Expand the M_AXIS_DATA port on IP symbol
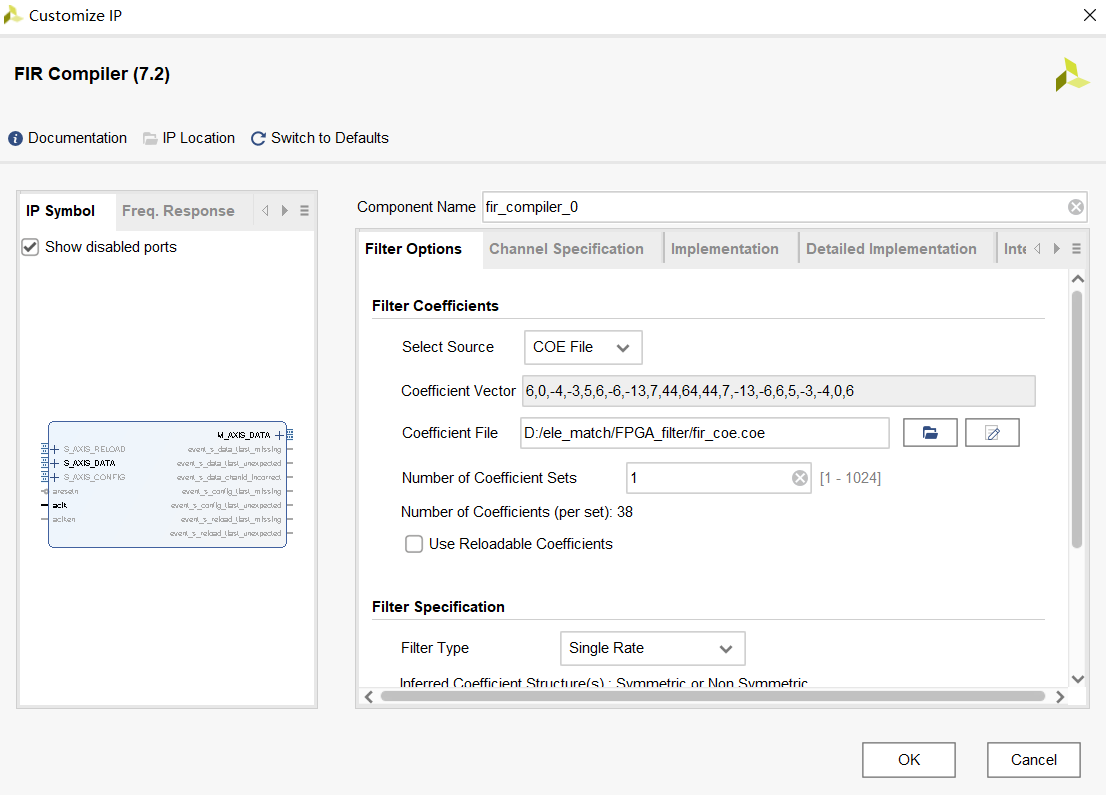Image resolution: width=1106 pixels, height=795 pixels. 280,435
